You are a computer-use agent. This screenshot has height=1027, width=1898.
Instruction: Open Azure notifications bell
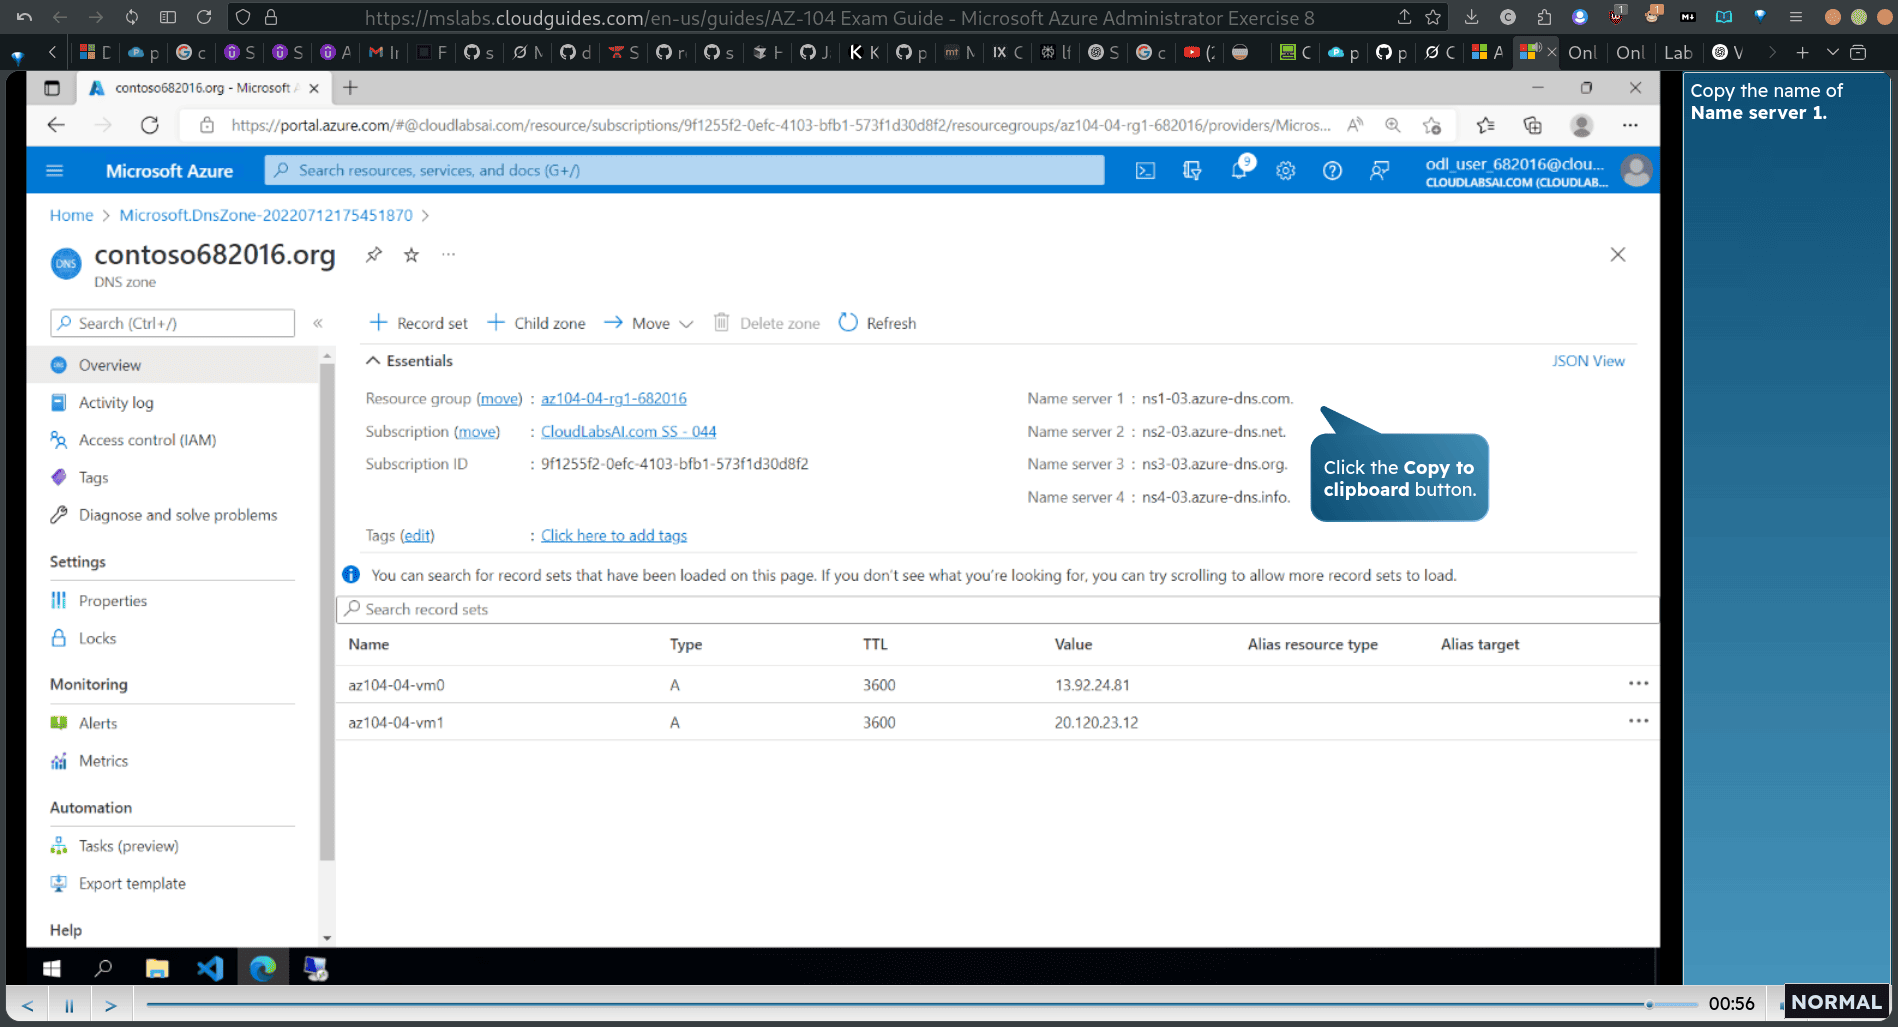1239,170
